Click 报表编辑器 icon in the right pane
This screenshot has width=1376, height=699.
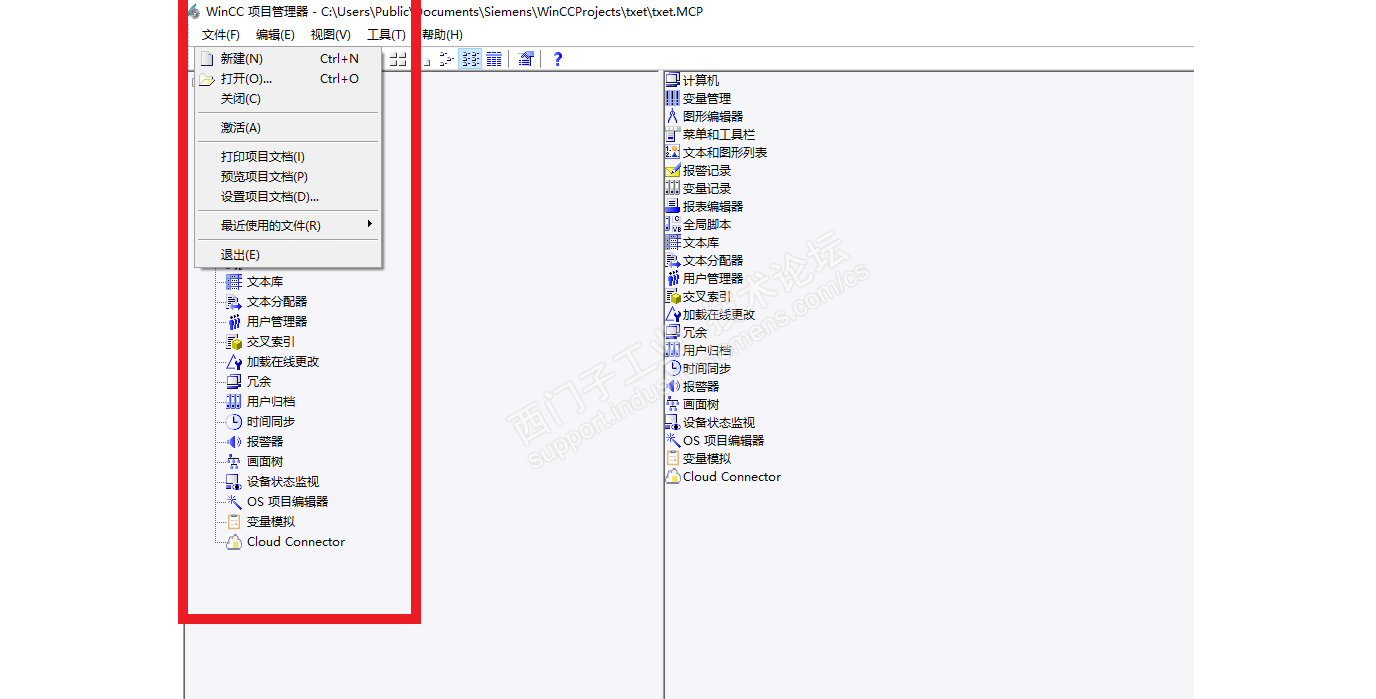[673, 206]
